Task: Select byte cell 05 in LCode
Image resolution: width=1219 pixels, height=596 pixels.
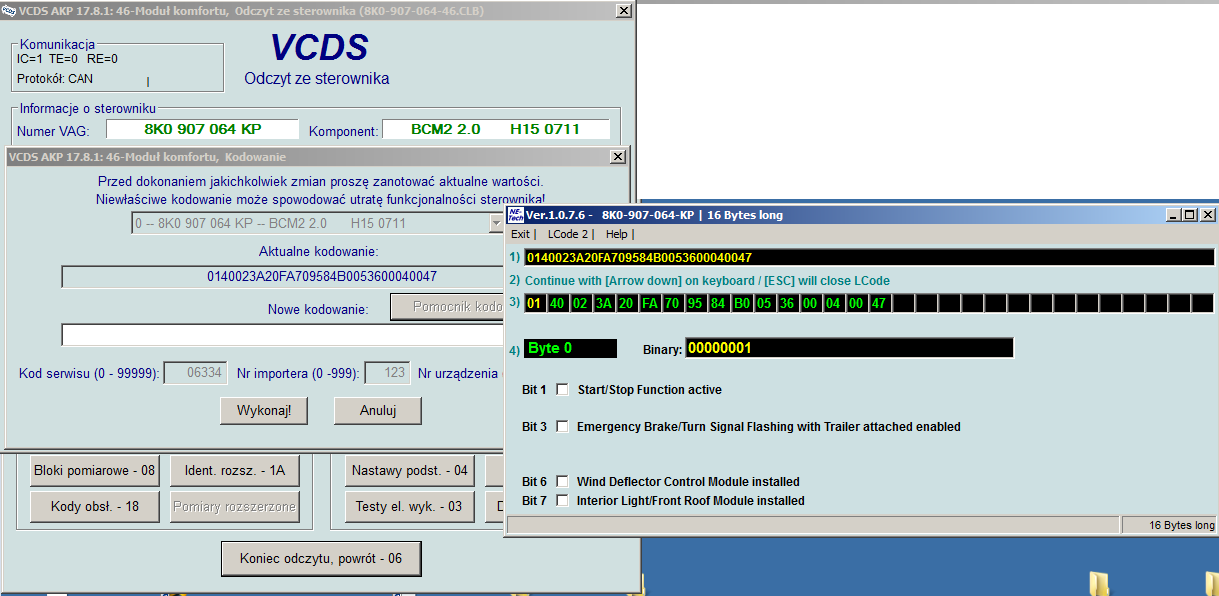Action: [764, 303]
